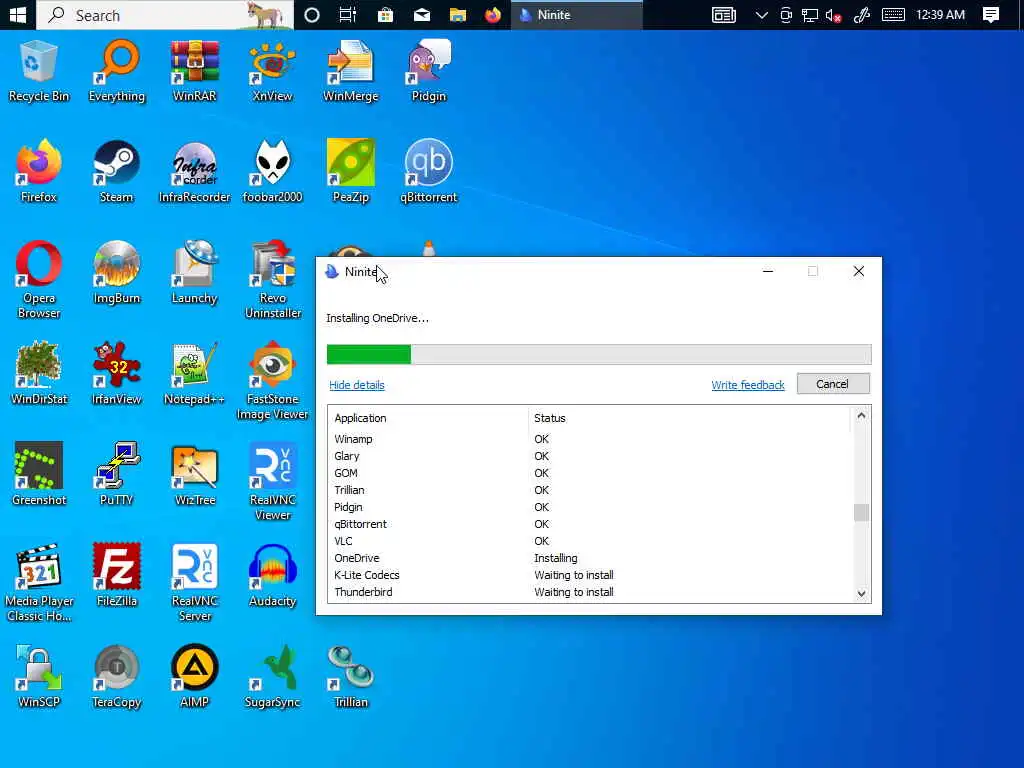Select the RealVNC Viewer shortcut
Image resolution: width=1024 pixels, height=768 pixels.
[272, 482]
